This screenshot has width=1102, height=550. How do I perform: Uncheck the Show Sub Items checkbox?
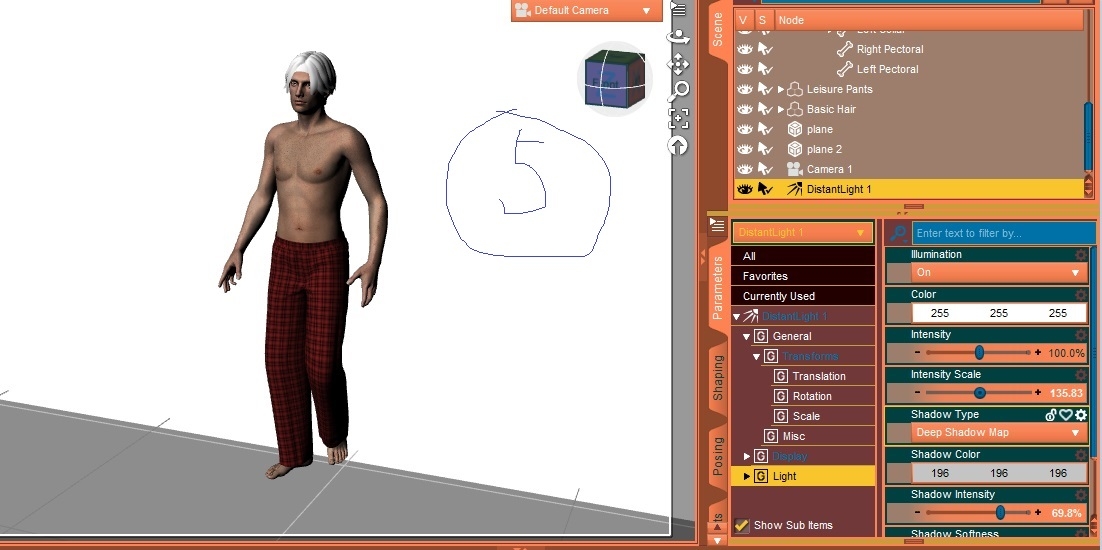[741, 525]
